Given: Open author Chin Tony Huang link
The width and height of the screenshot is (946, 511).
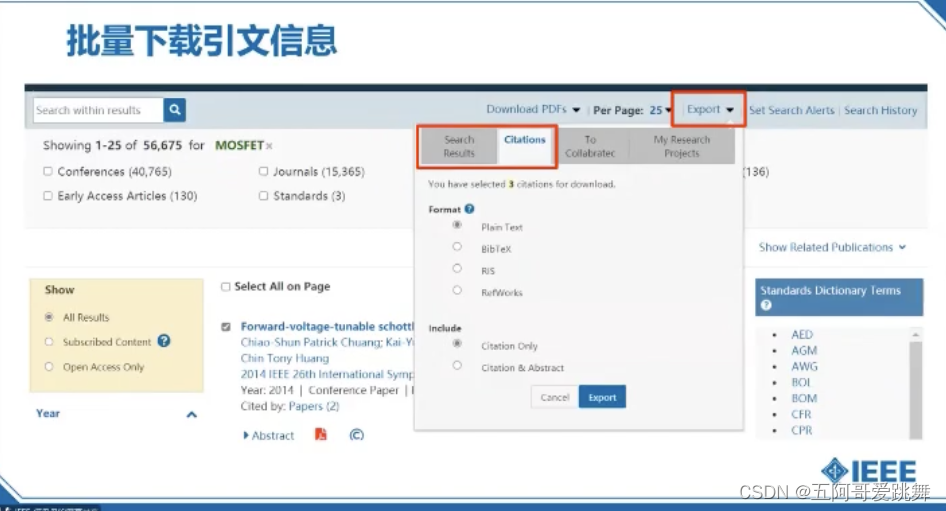Looking at the screenshot, I should (285, 358).
